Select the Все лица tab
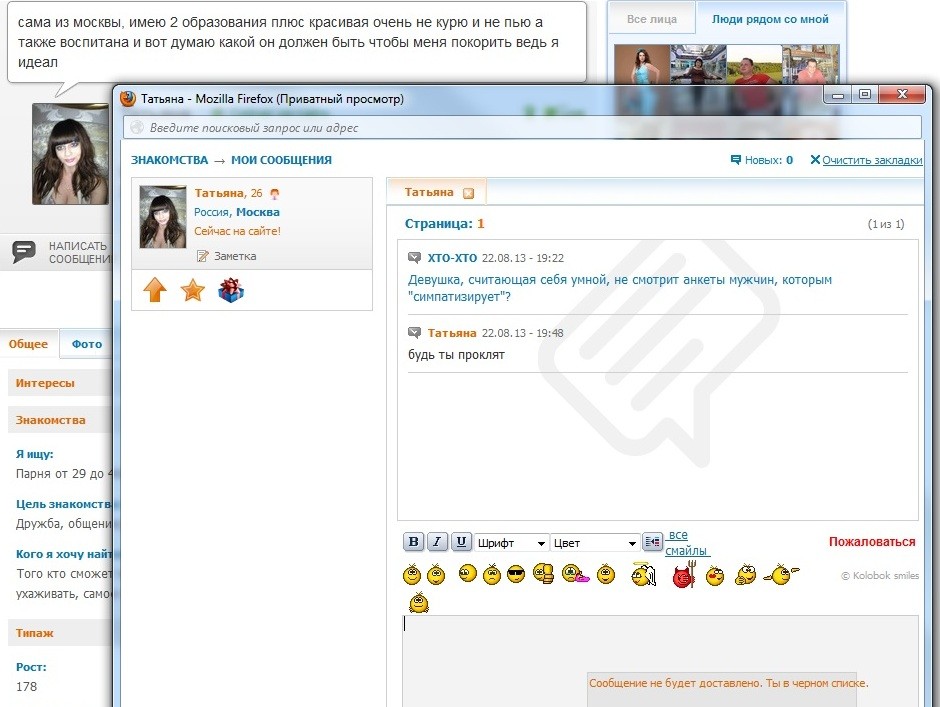 [651, 19]
